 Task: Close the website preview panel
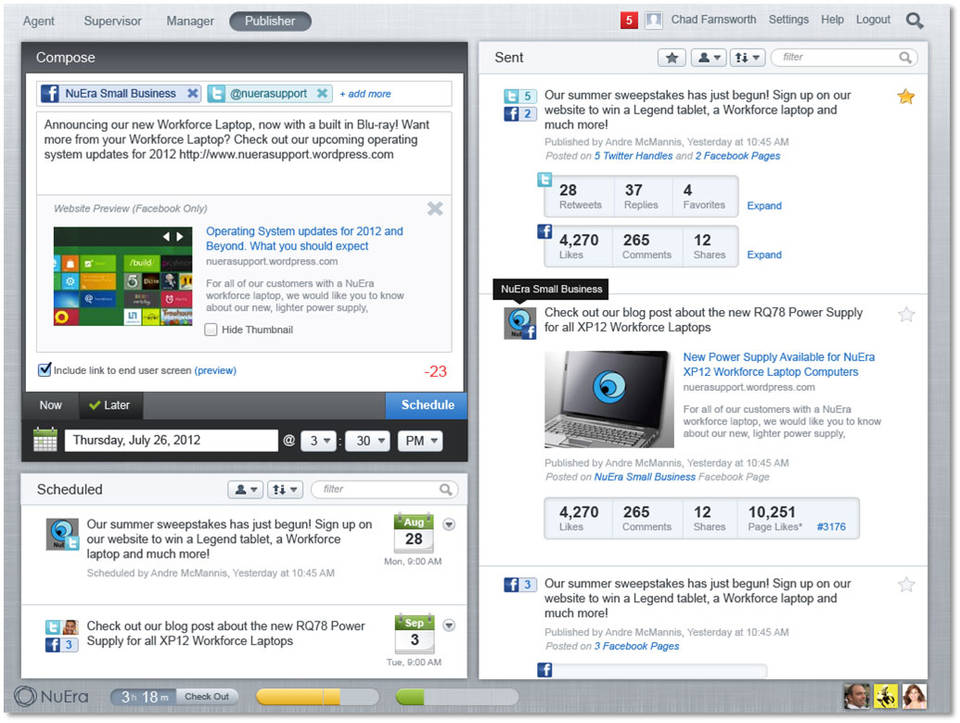(435, 209)
